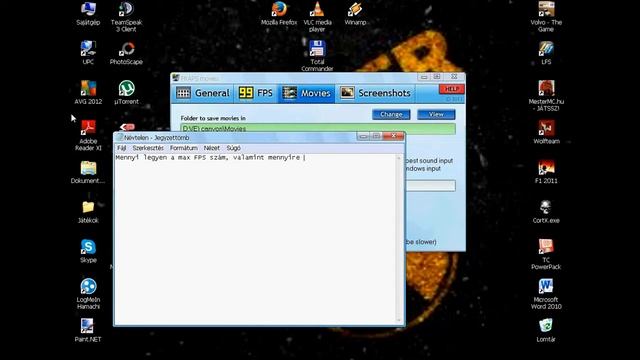Launch Paint.NET desktop shortcut
Image resolution: width=640 pixels, height=360 pixels.
[88, 330]
